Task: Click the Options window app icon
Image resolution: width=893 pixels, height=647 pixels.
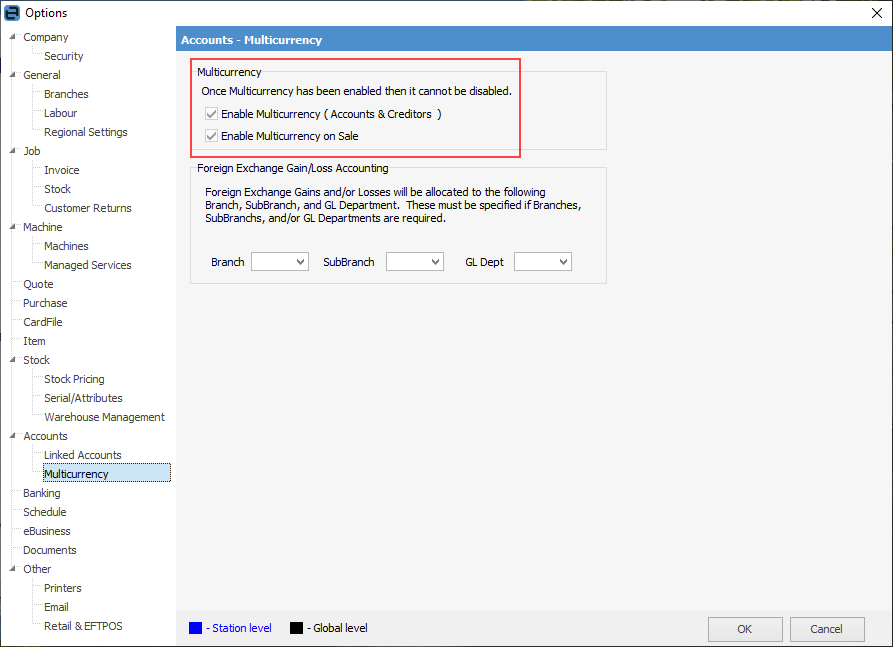Action: pyautogui.click(x=11, y=13)
